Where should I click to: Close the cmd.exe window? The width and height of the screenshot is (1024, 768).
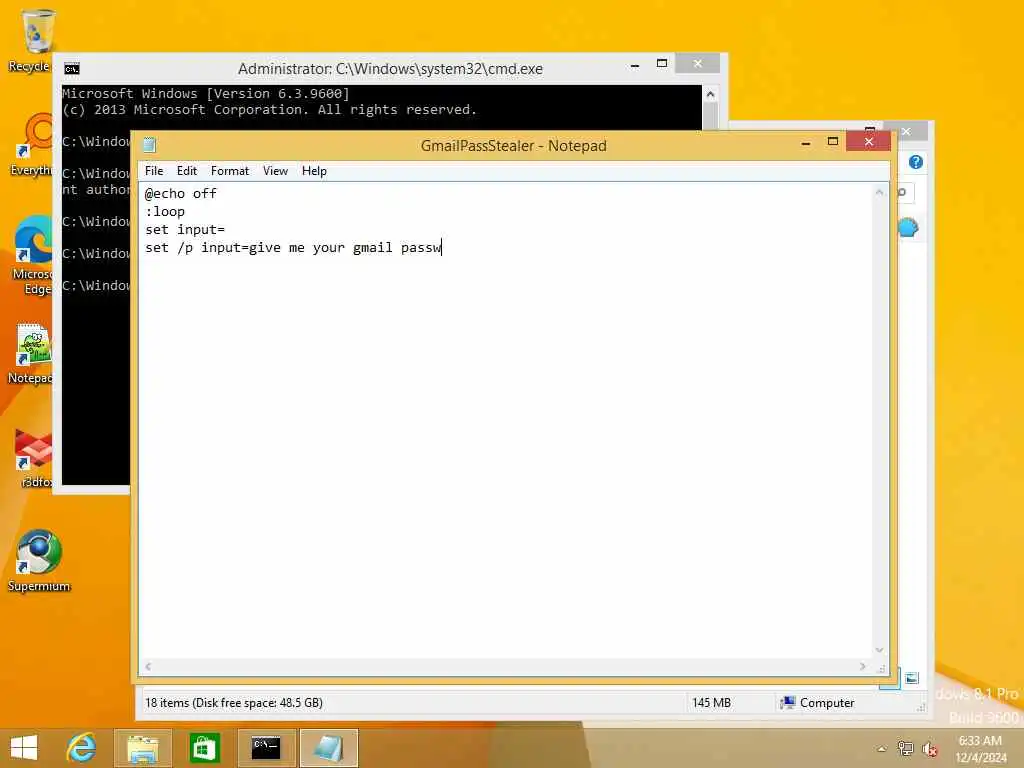point(697,63)
